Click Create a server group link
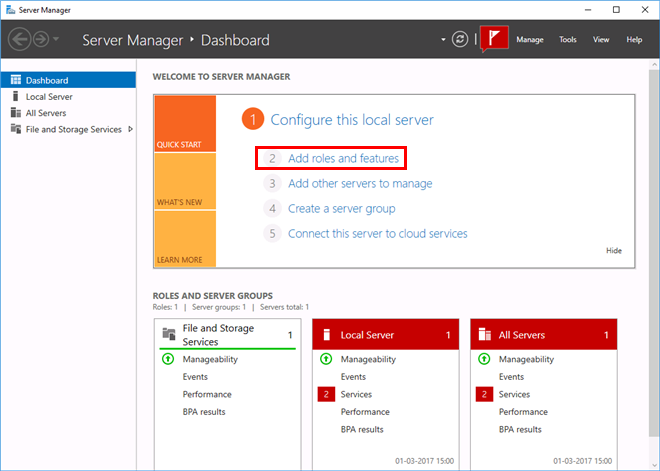The image size is (660, 471). pos(341,209)
